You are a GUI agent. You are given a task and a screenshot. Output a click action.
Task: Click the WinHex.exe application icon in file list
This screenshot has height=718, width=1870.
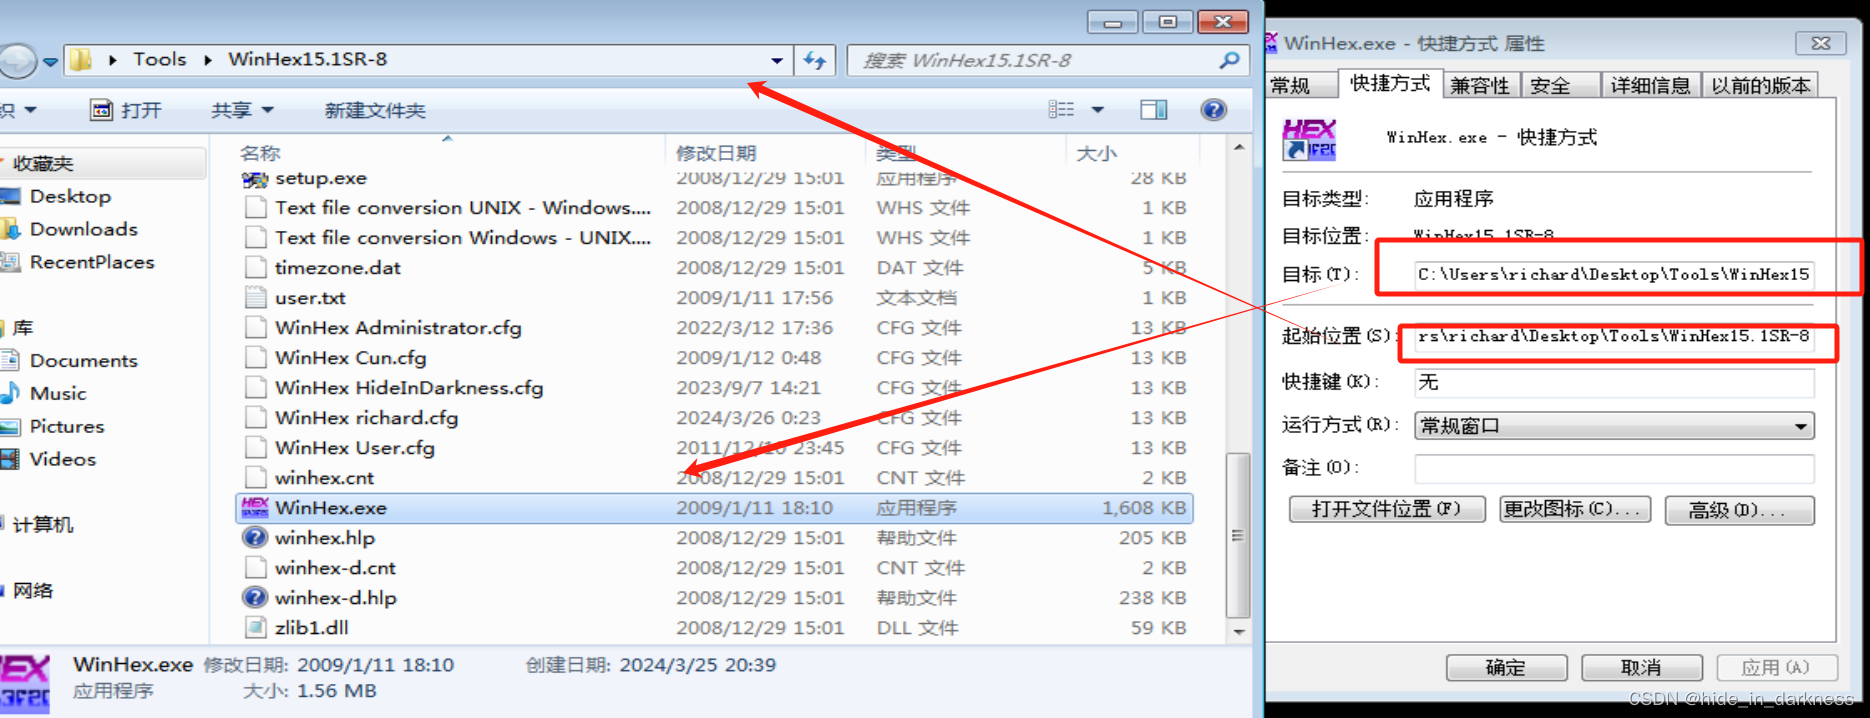[255, 507]
